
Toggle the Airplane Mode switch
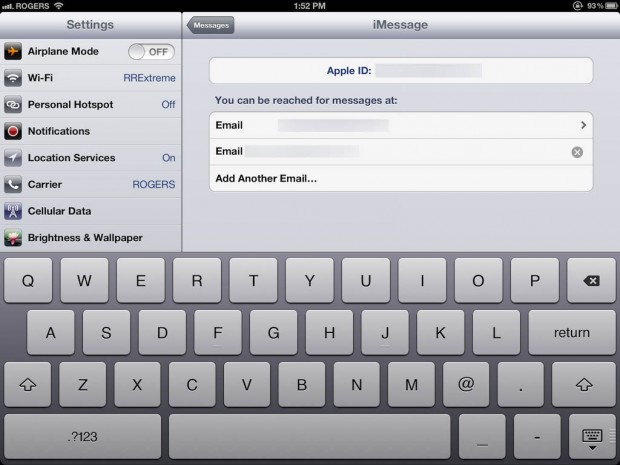tap(151, 52)
